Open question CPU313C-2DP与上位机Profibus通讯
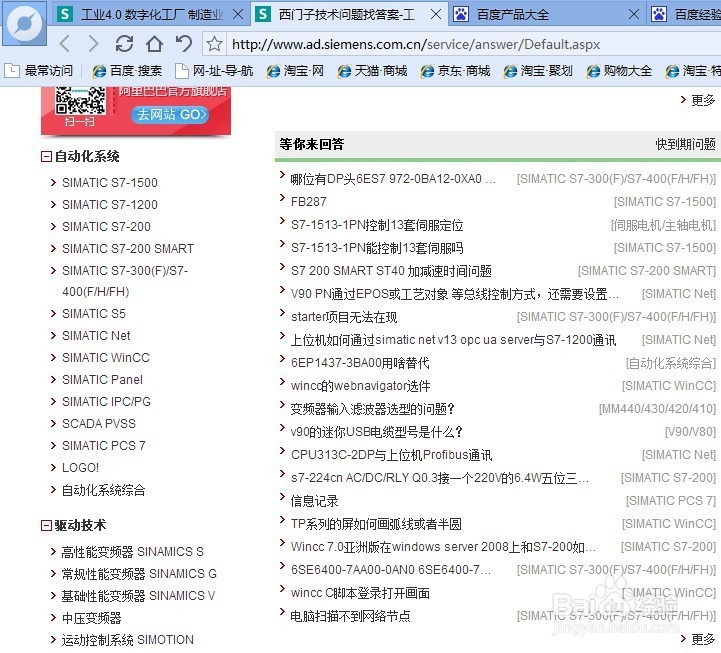This screenshot has width=721, height=653. pos(391,455)
